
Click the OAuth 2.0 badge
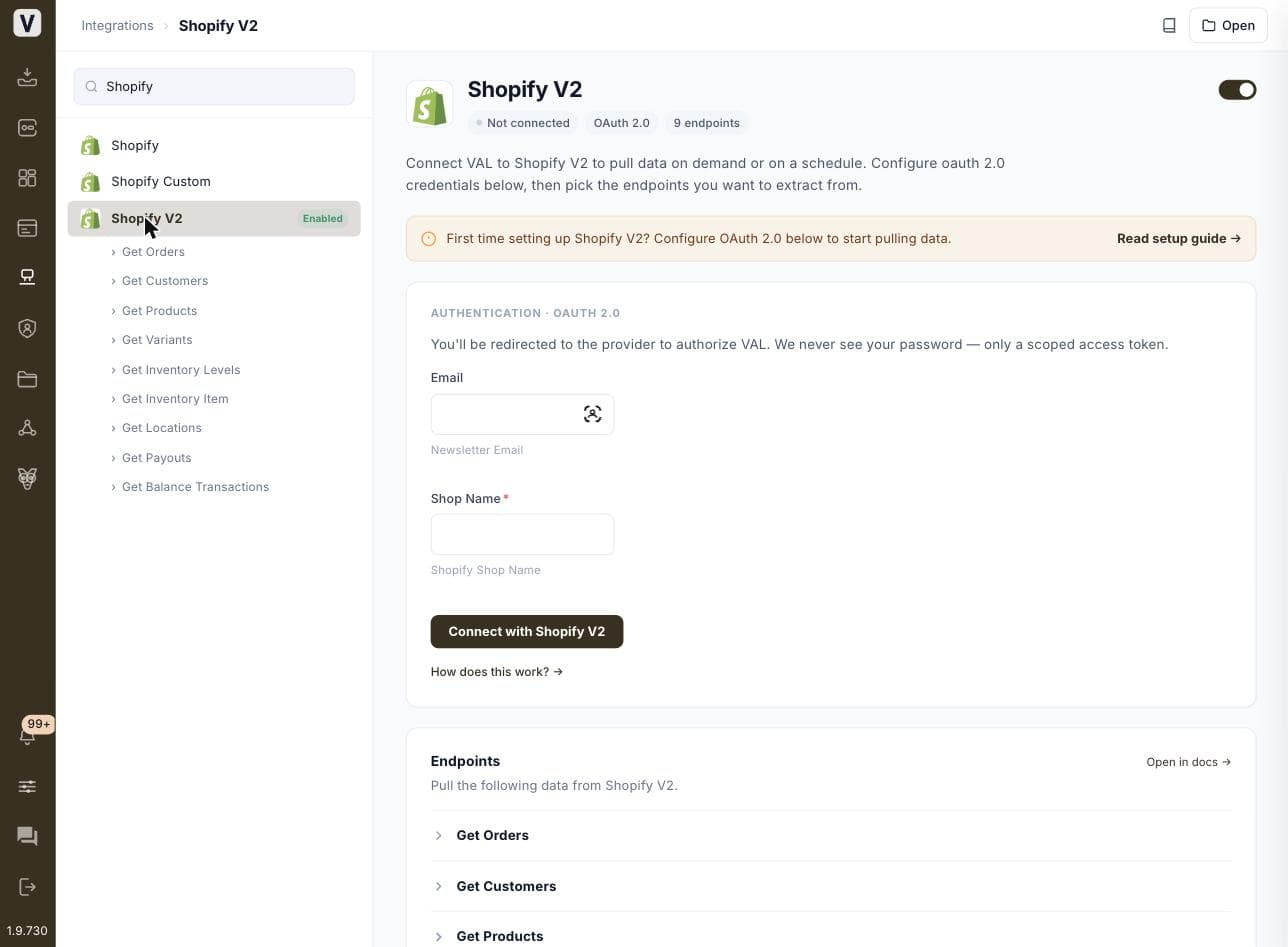coord(621,123)
